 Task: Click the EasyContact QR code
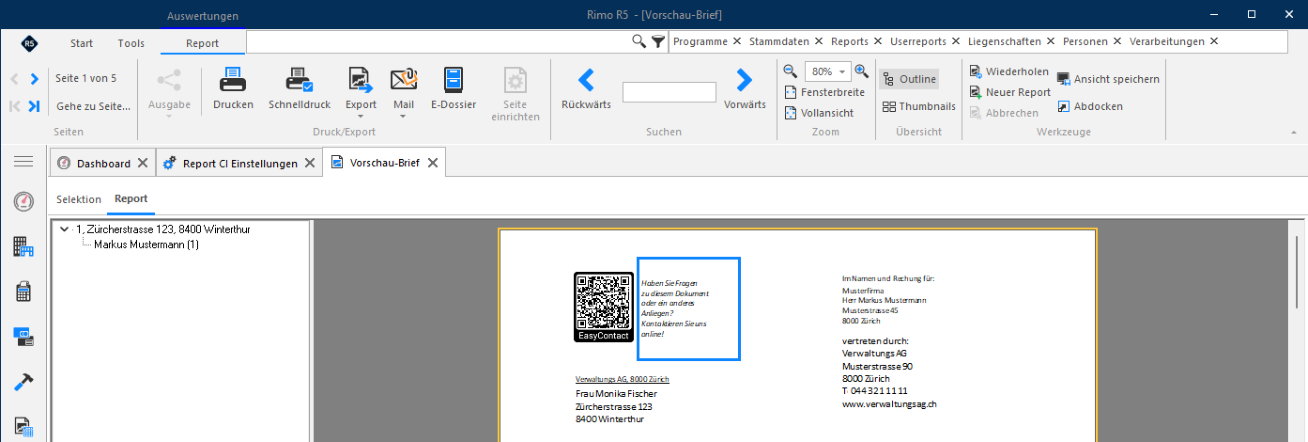point(604,307)
